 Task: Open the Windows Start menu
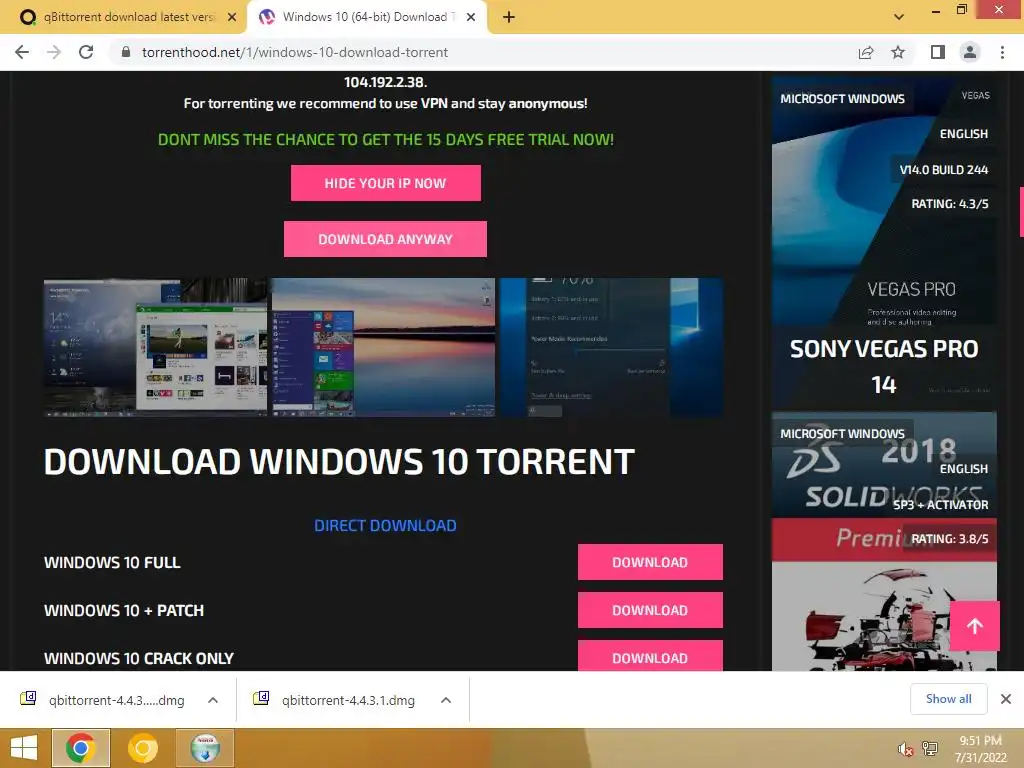[24, 748]
